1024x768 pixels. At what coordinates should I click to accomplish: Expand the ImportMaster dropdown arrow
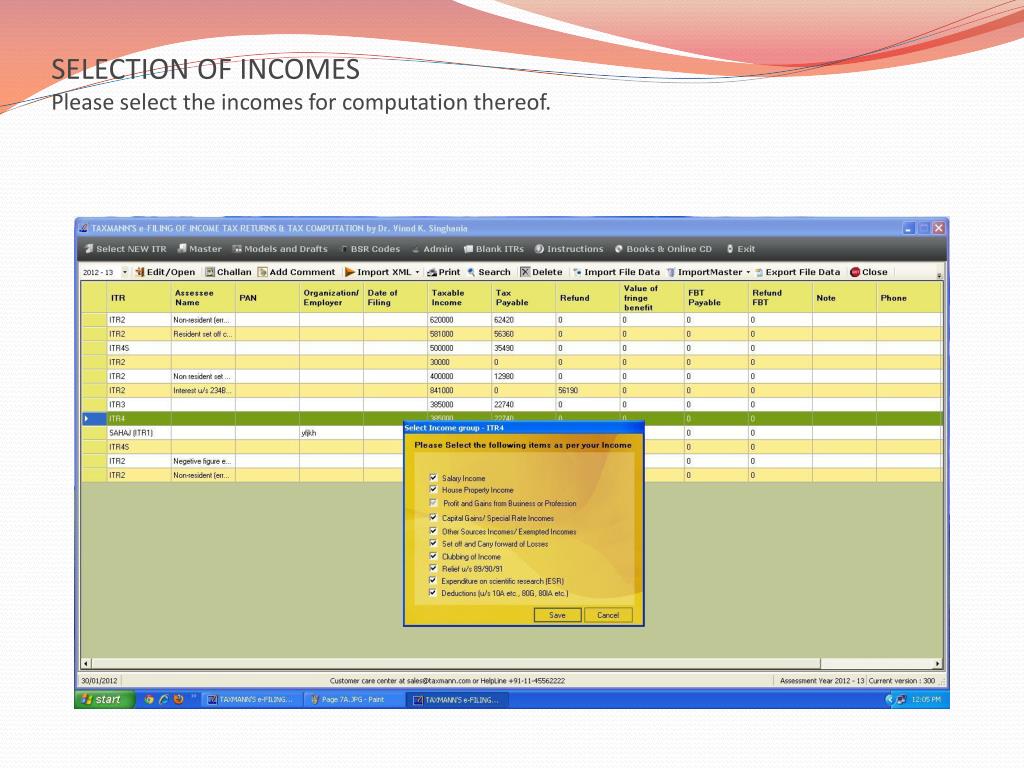[x=748, y=272]
